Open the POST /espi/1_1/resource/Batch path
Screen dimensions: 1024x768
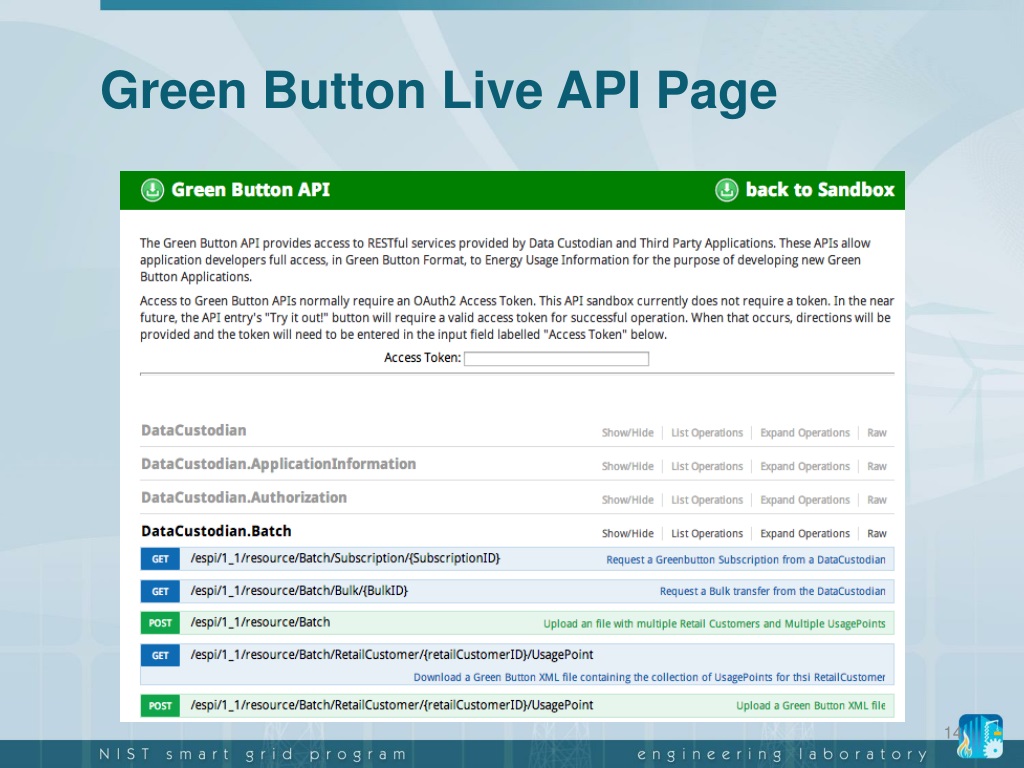[x=260, y=622]
